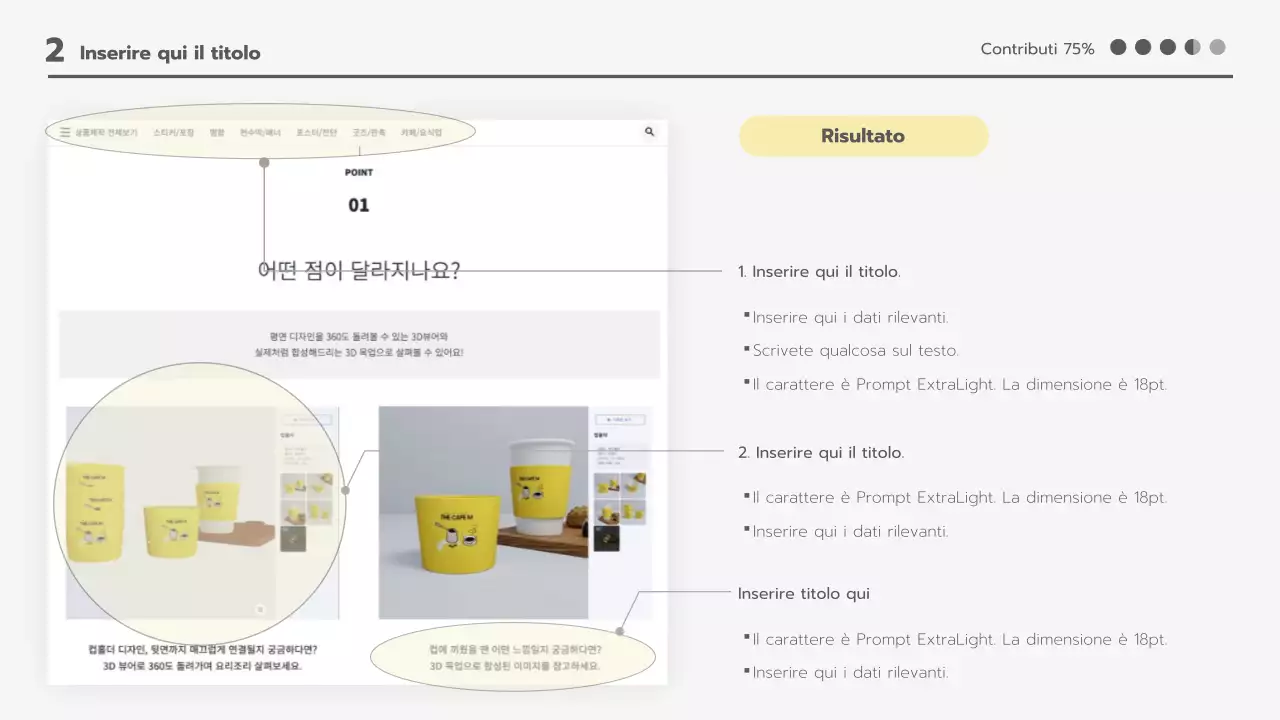Click the button above the right mockup thumbnails
The image size is (1280, 720).
pos(619,420)
